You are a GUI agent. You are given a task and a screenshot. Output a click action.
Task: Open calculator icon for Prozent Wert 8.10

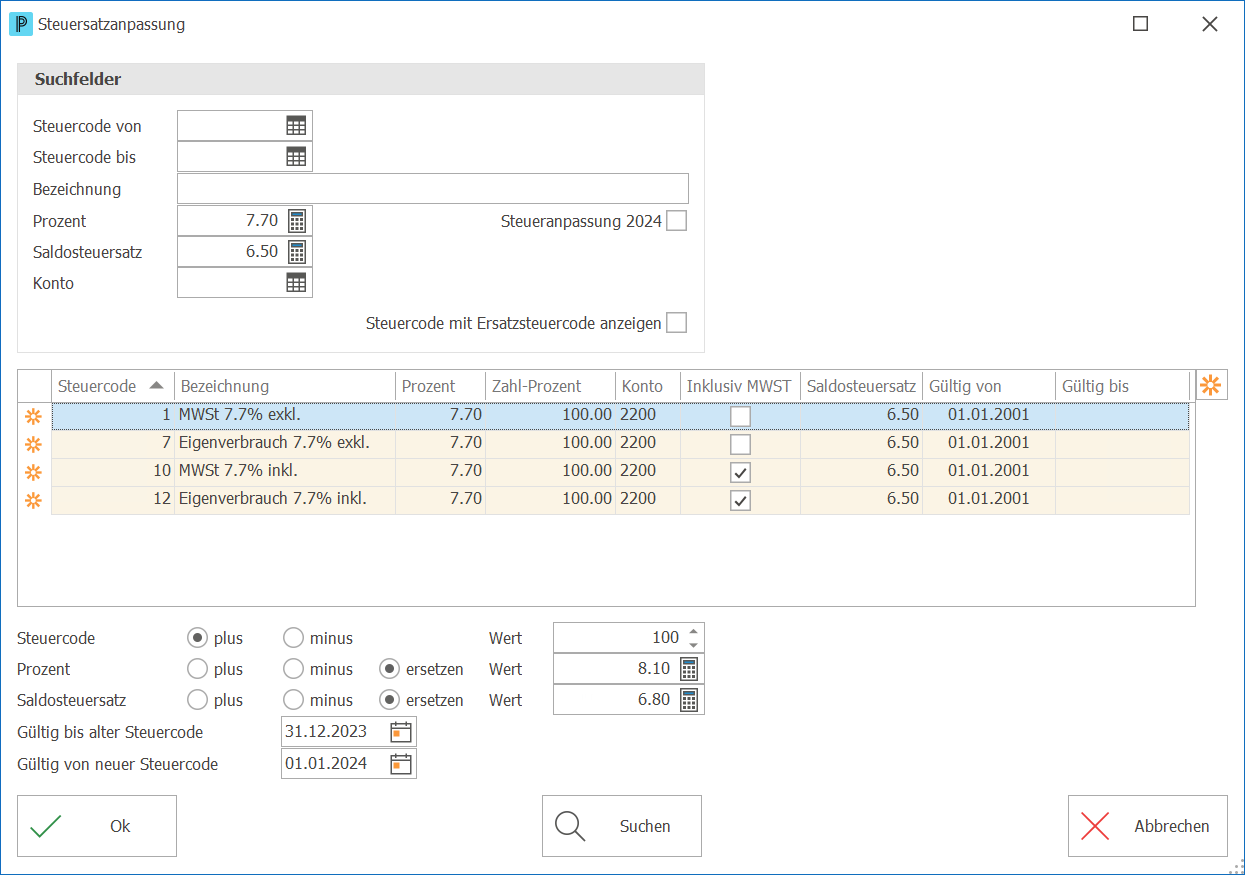[x=689, y=669]
